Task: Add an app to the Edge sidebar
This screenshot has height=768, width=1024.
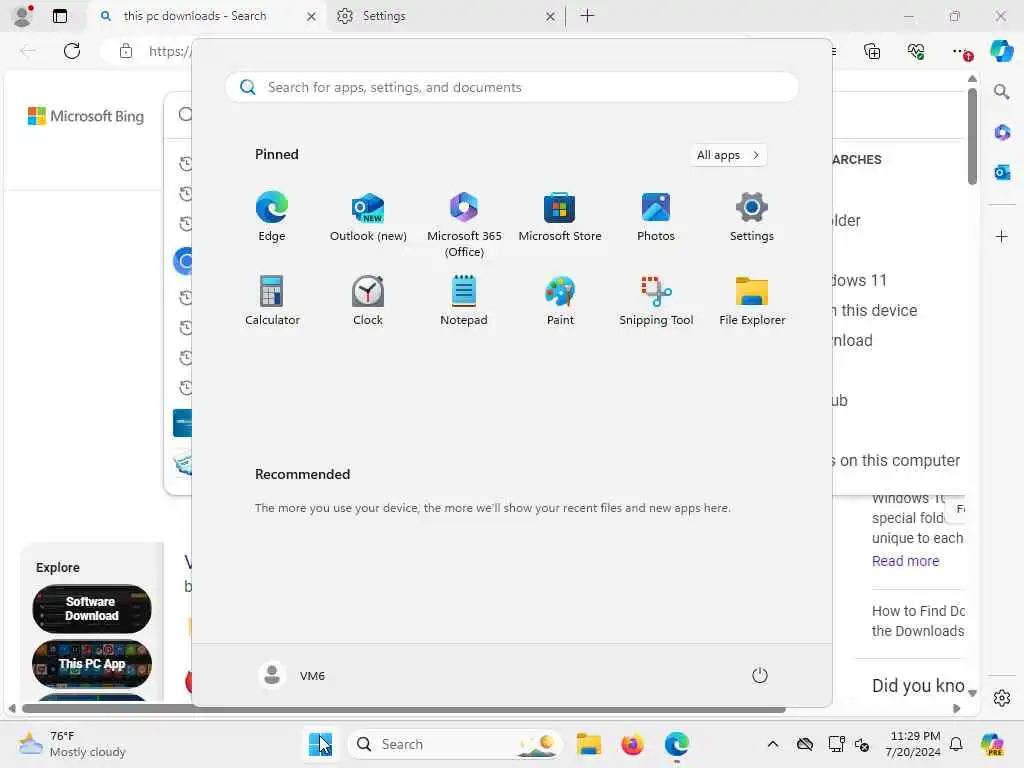Action: click(x=1002, y=236)
